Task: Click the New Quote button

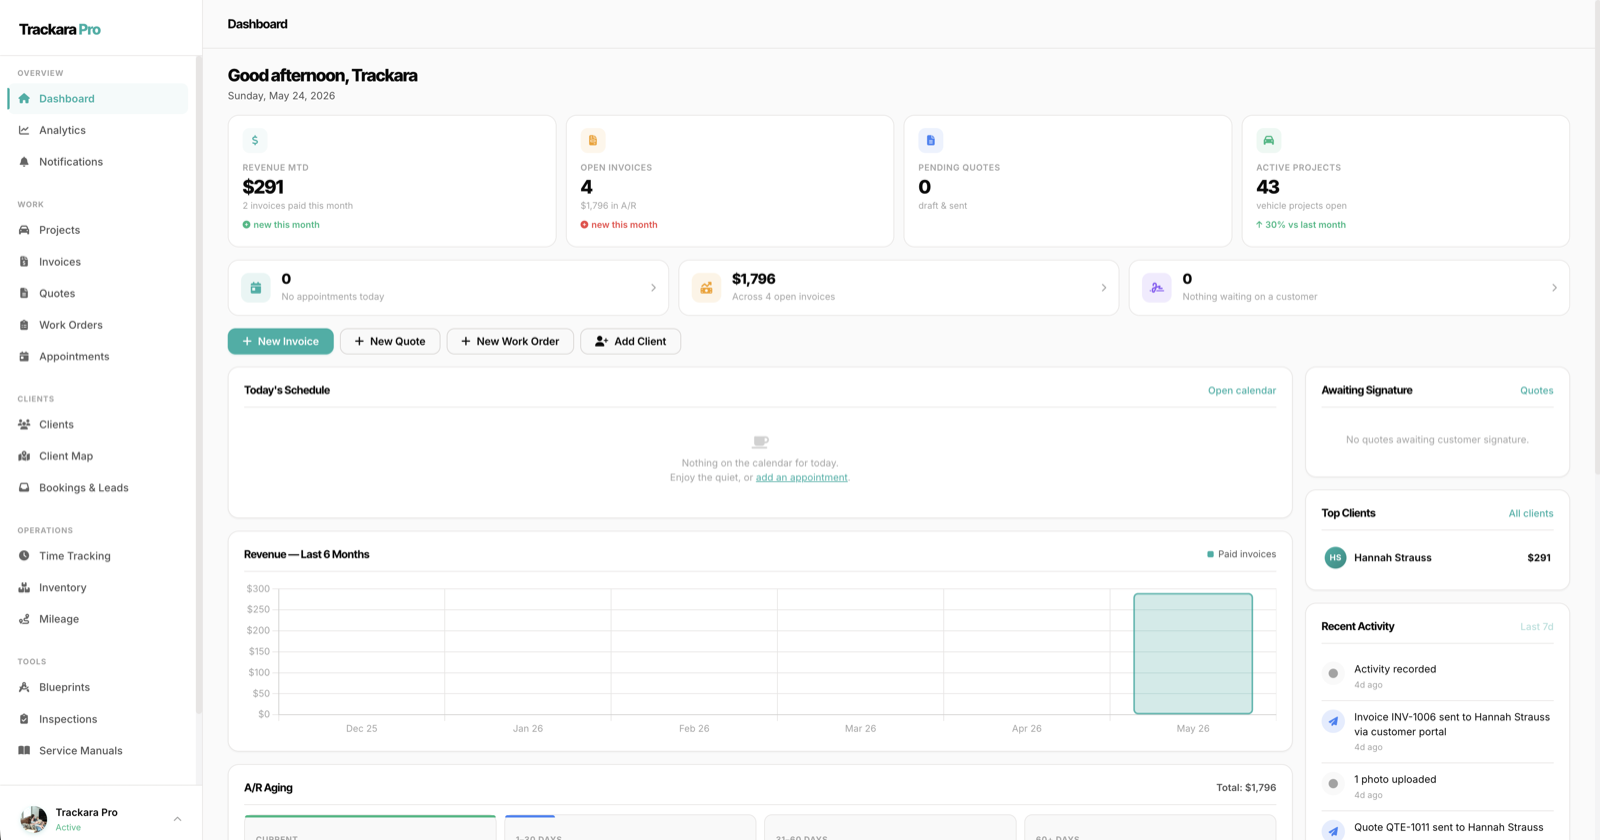Action: (390, 341)
